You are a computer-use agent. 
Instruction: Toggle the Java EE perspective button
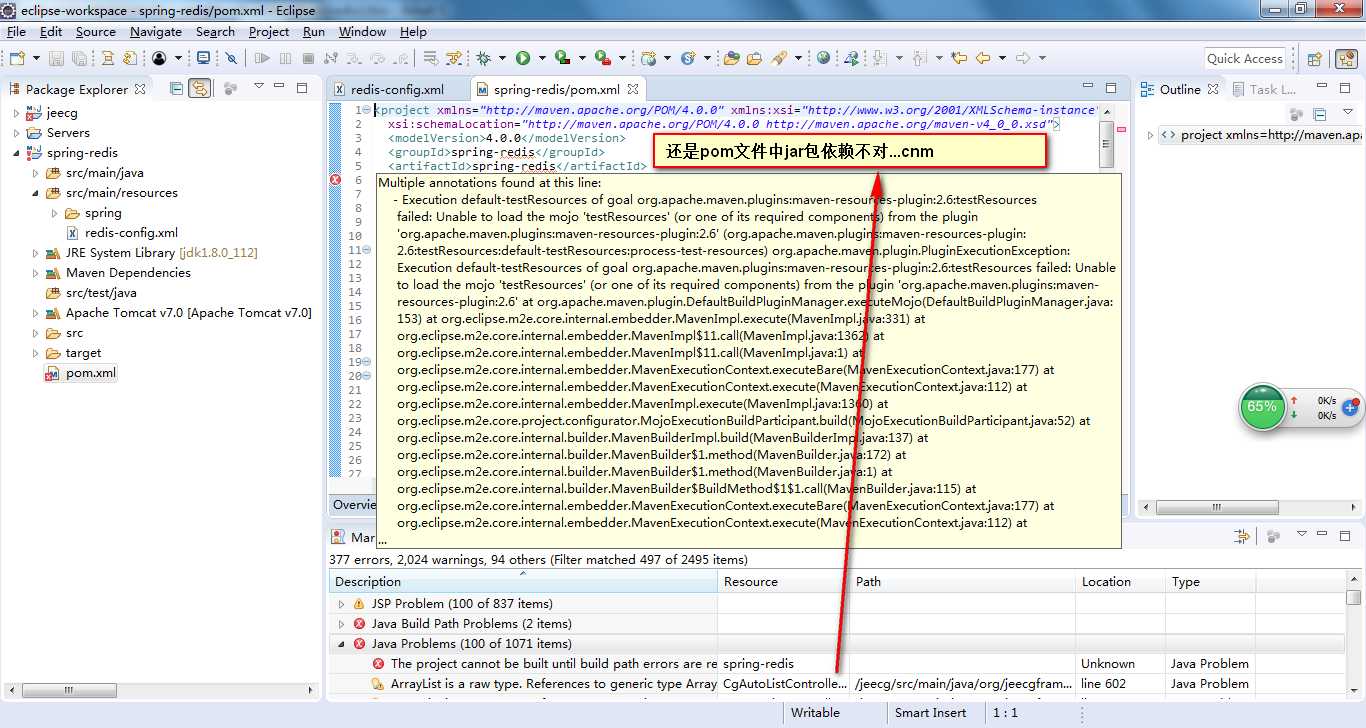1345,59
